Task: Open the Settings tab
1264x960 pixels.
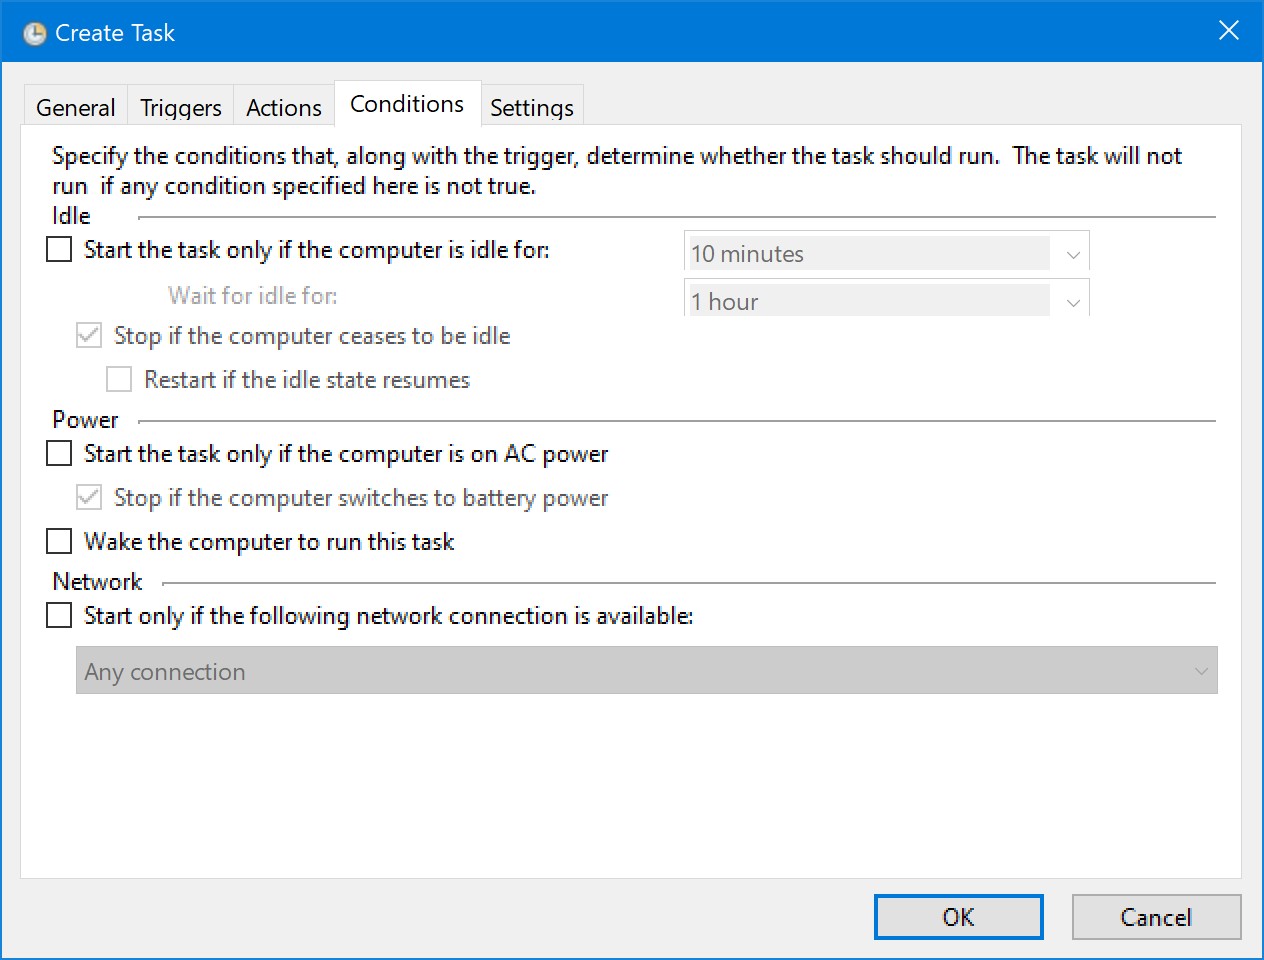Action: [532, 107]
